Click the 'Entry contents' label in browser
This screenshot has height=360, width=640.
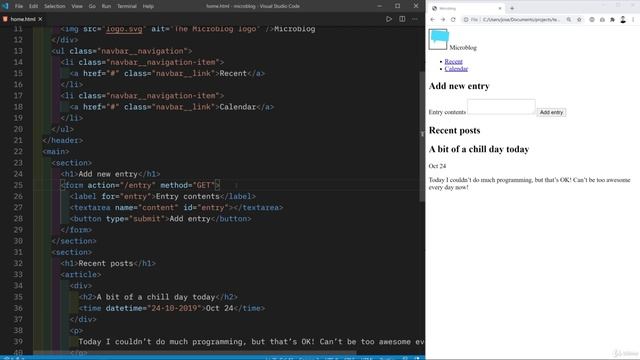pyautogui.click(x=447, y=112)
